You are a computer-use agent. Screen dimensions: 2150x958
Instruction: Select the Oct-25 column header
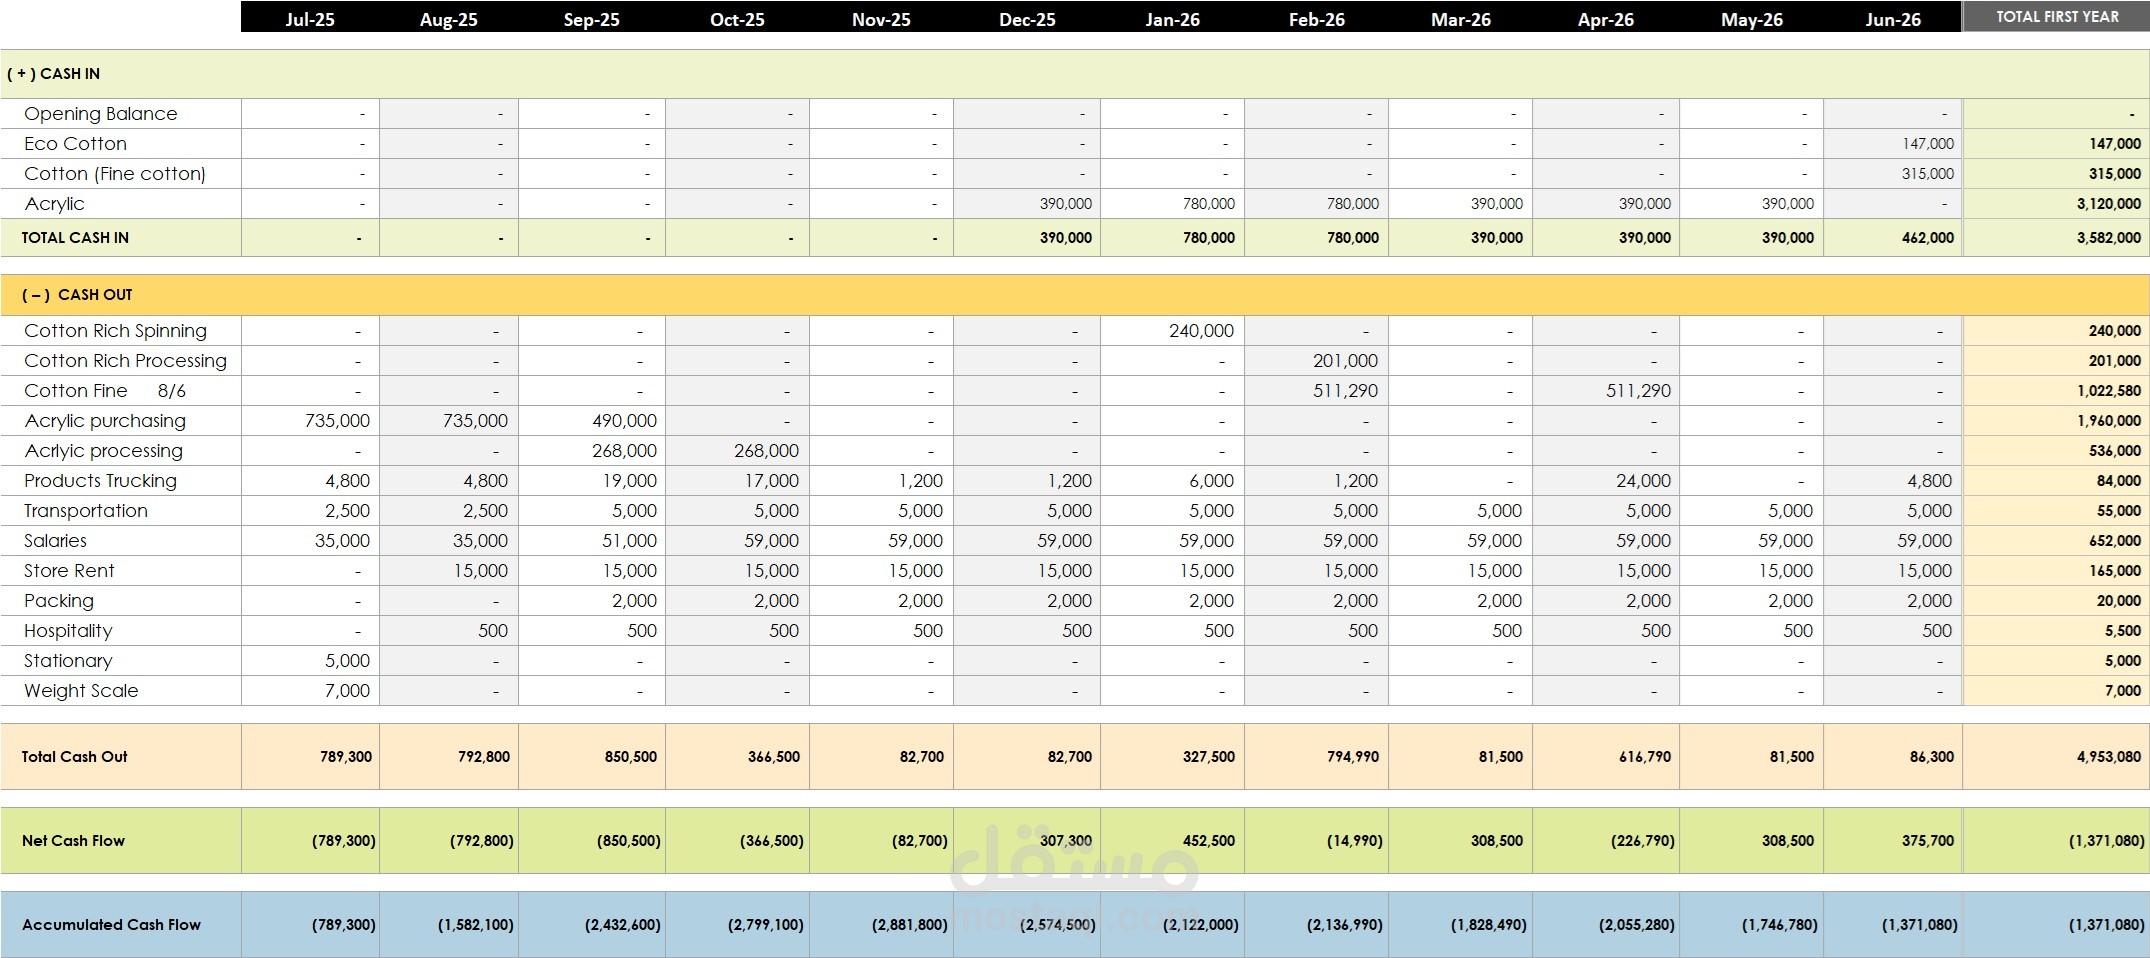737,19
